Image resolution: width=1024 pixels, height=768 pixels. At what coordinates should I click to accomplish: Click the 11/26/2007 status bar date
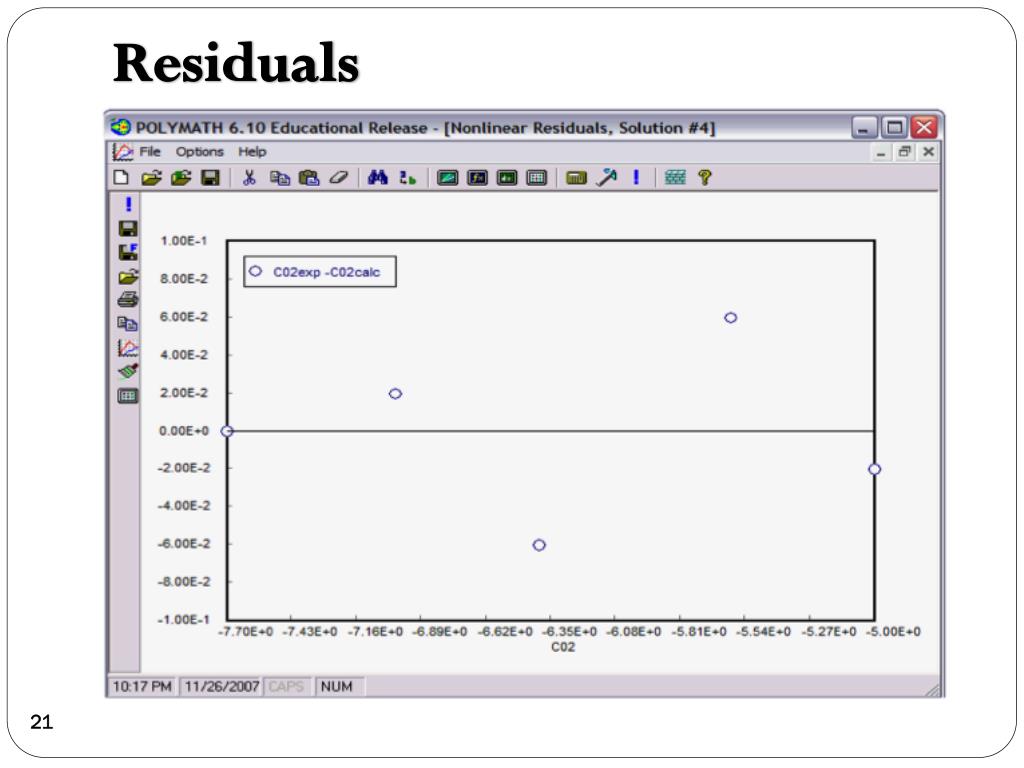[222, 686]
